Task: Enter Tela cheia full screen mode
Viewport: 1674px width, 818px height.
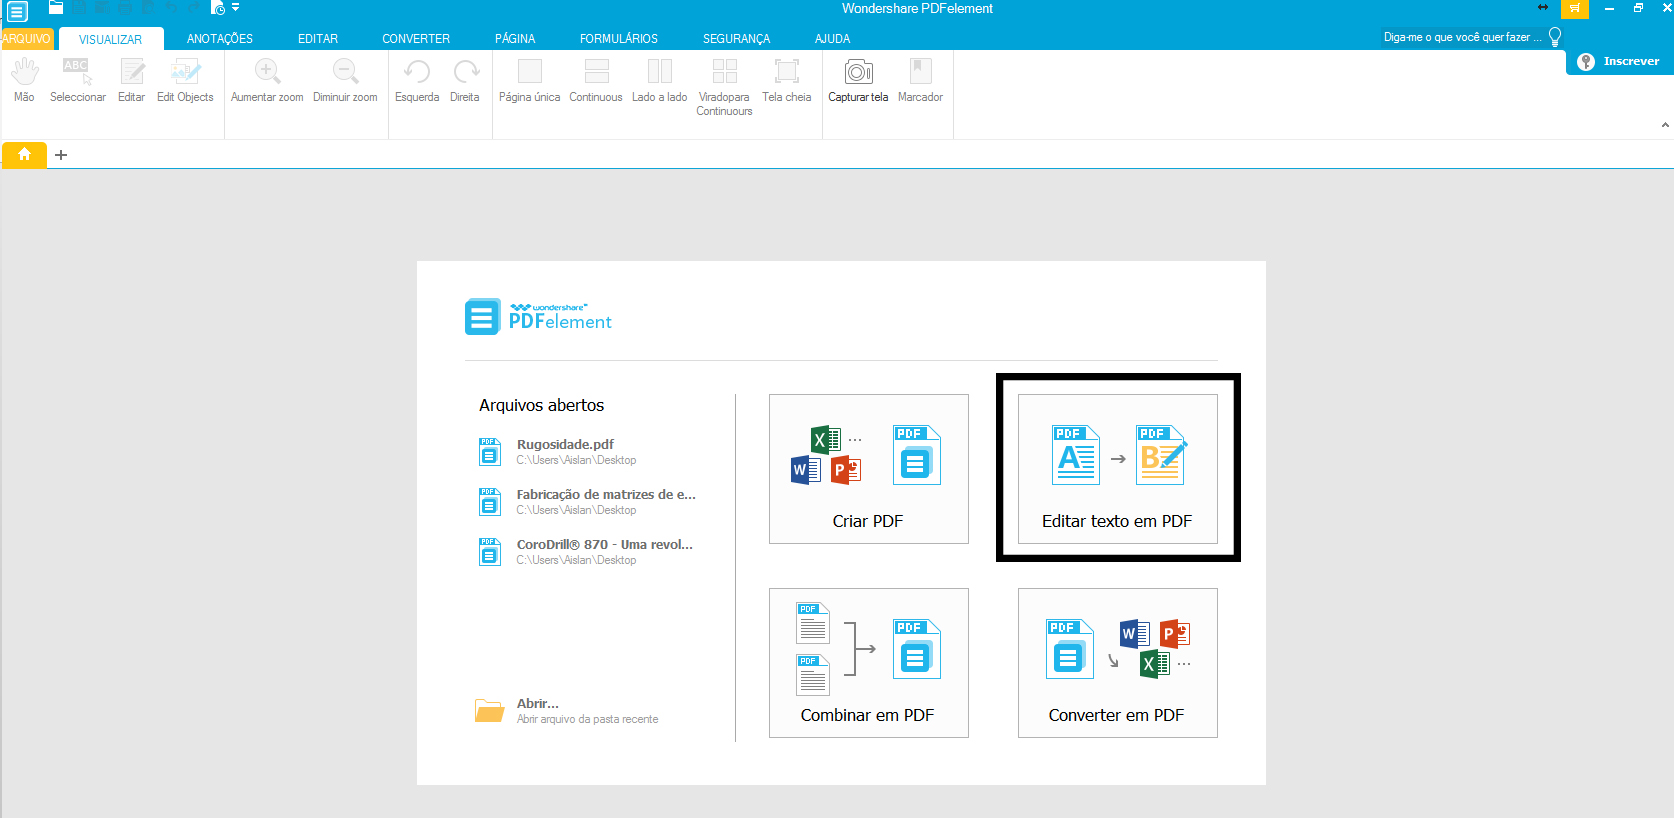Action: coord(787,80)
